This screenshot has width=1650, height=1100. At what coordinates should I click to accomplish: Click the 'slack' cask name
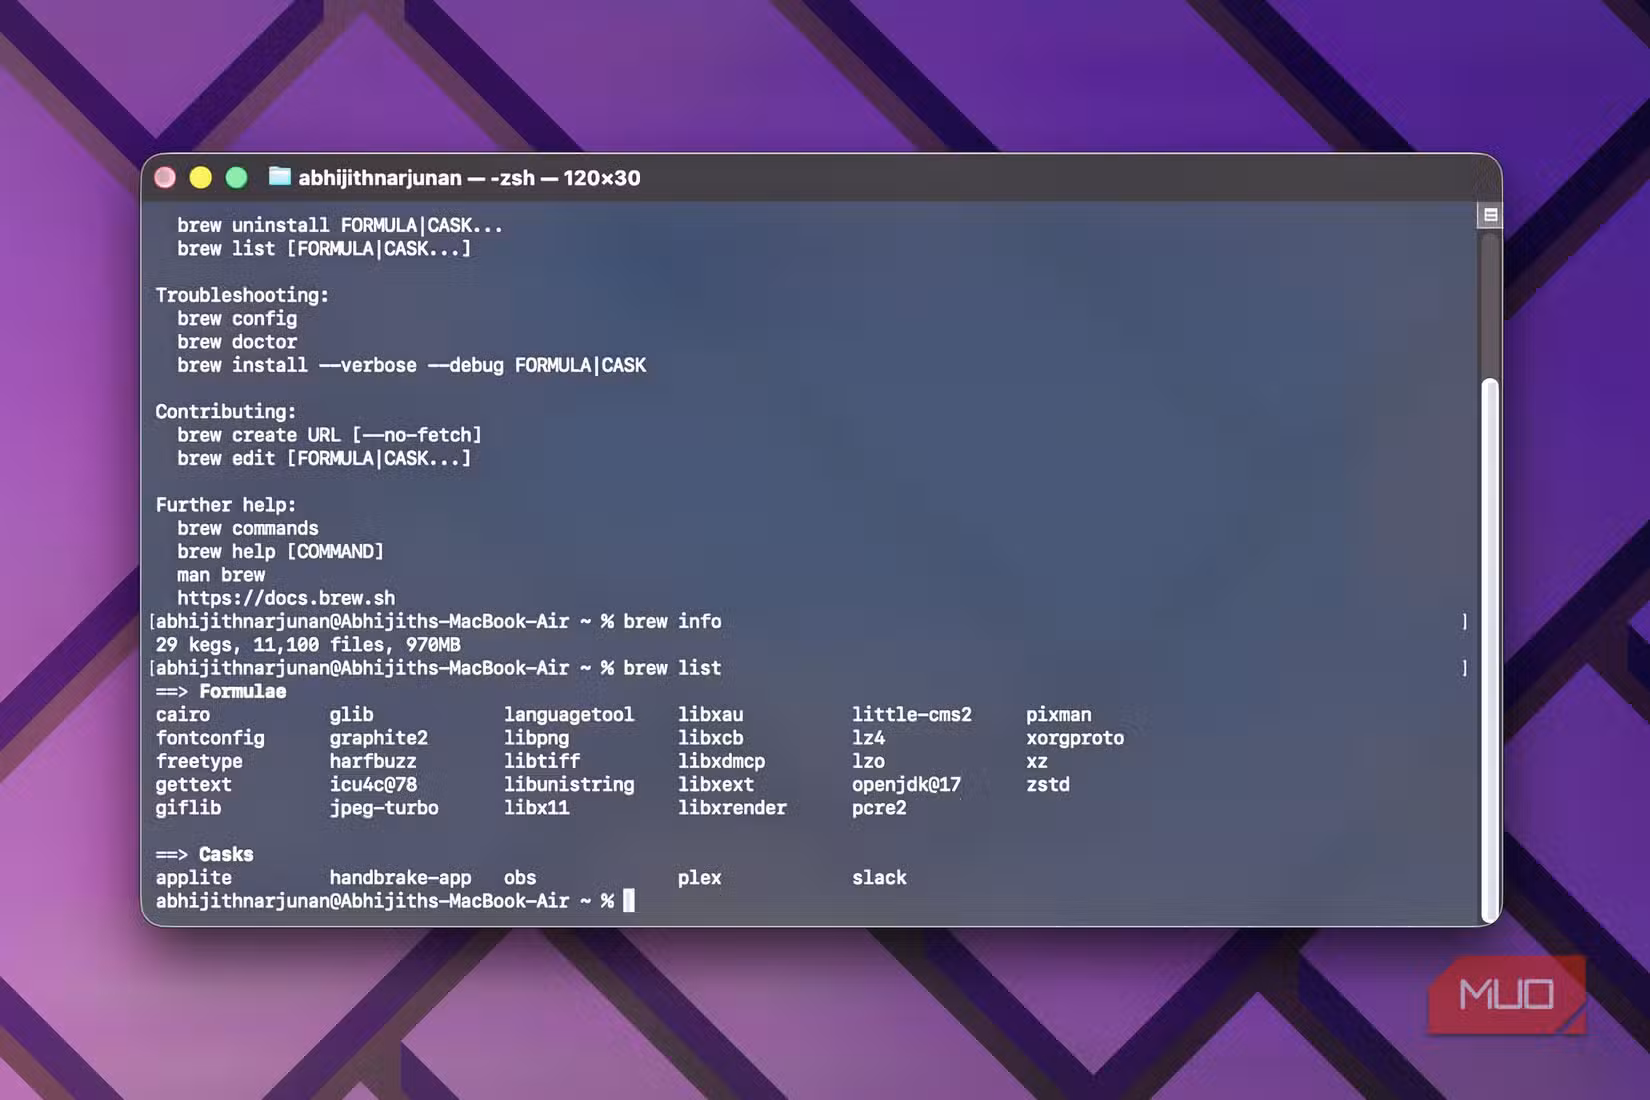(x=879, y=878)
